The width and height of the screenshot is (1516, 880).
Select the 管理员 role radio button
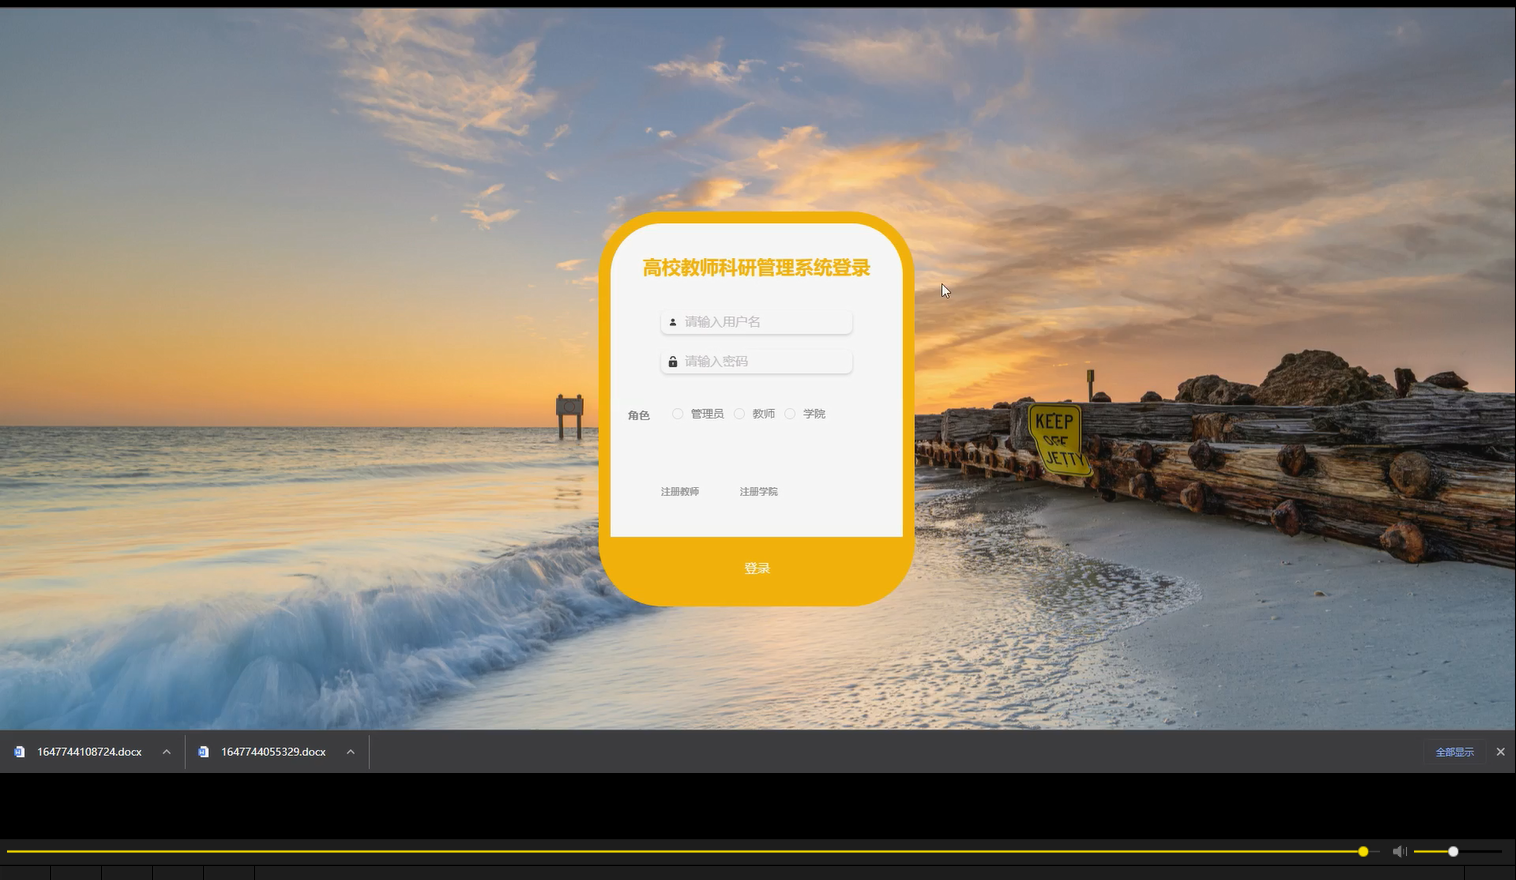coord(678,414)
